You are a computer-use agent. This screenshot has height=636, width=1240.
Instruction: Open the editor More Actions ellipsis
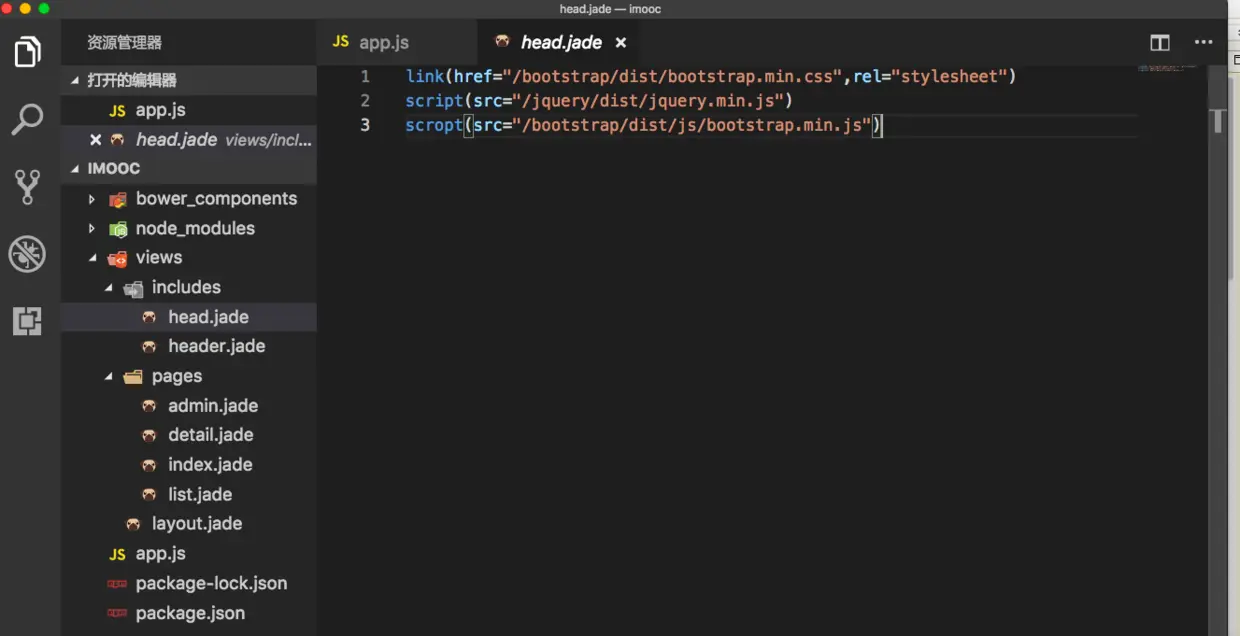pyautogui.click(x=1204, y=43)
